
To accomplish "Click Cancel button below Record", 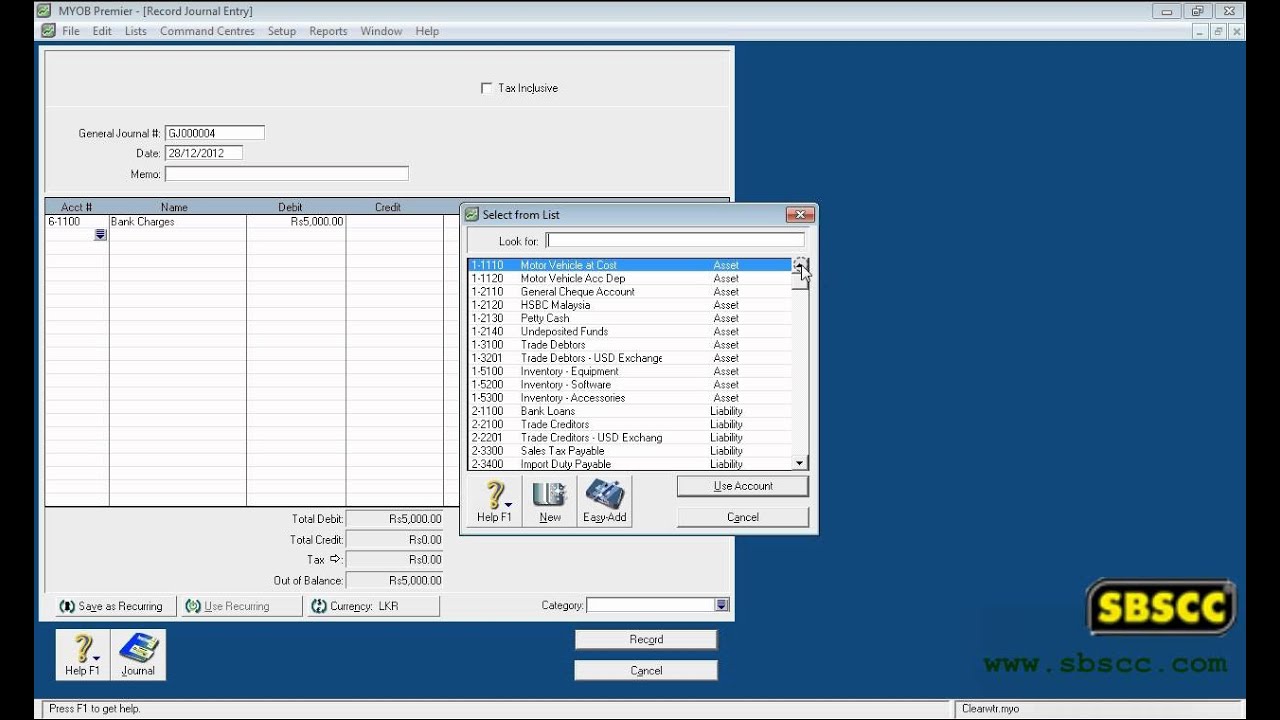I will [646, 670].
